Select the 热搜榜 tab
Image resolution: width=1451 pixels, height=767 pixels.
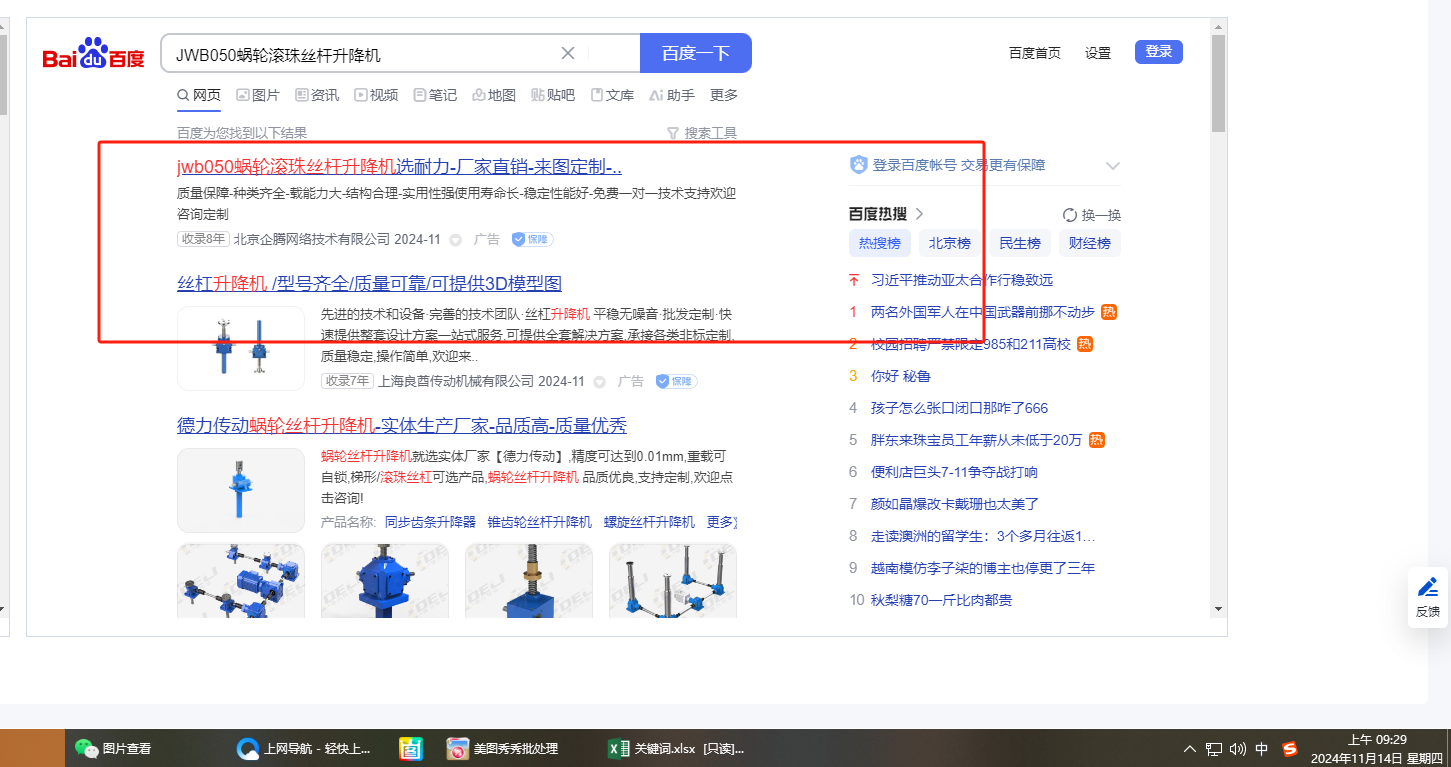pyautogui.click(x=880, y=243)
